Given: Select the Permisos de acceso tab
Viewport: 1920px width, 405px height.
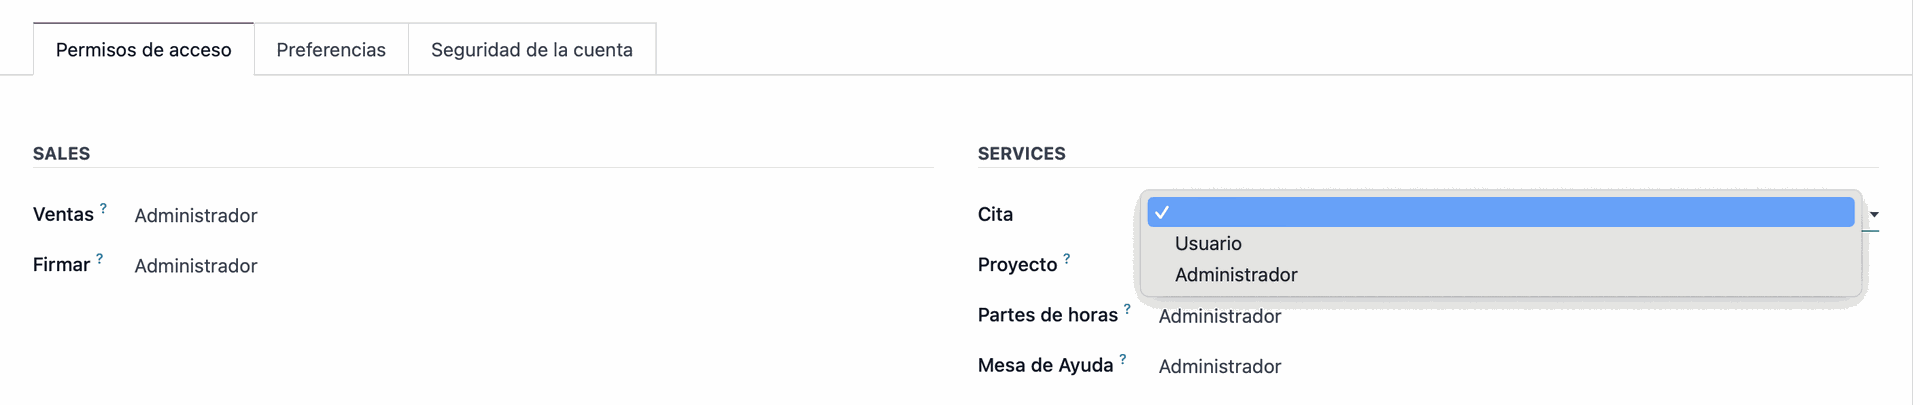Looking at the screenshot, I should click(144, 49).
